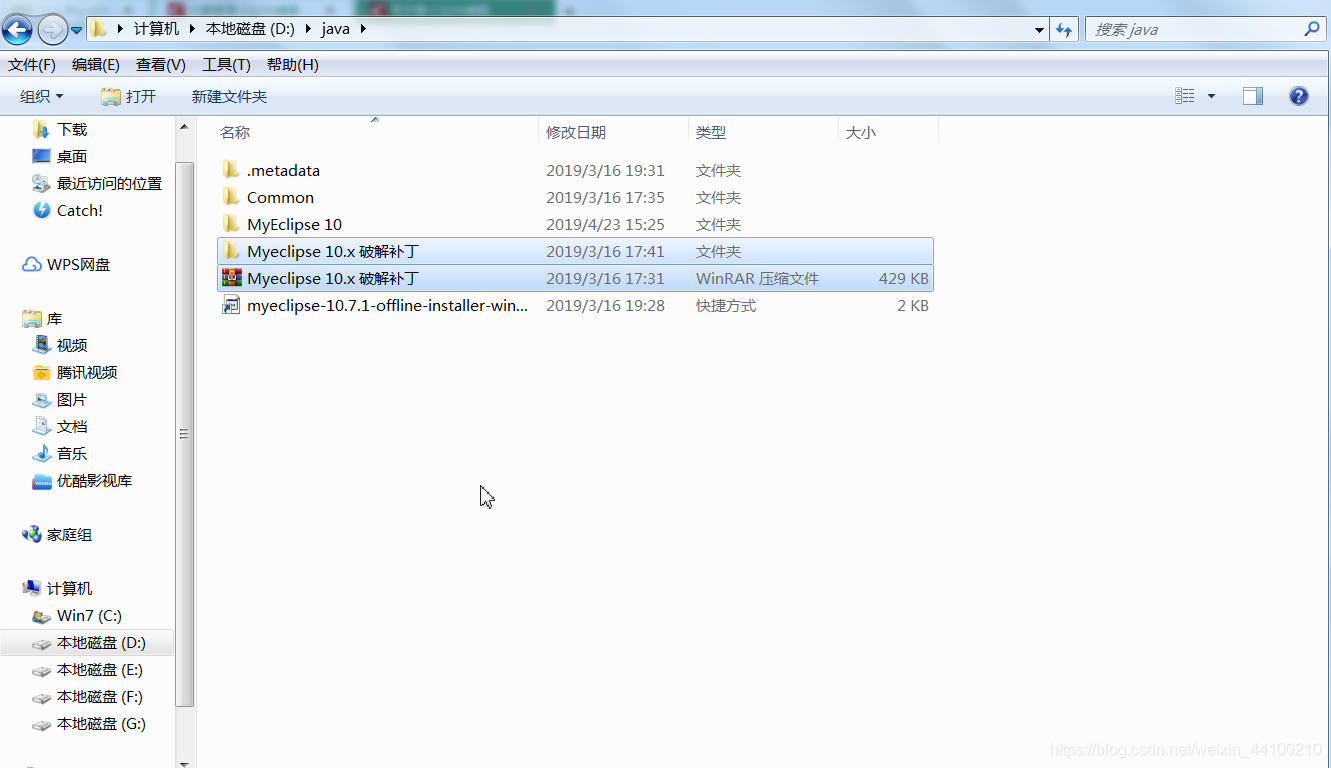Click the Back navigation arrow button
The height and width of the screenshot is (768, 1331).
click(17, 30)
